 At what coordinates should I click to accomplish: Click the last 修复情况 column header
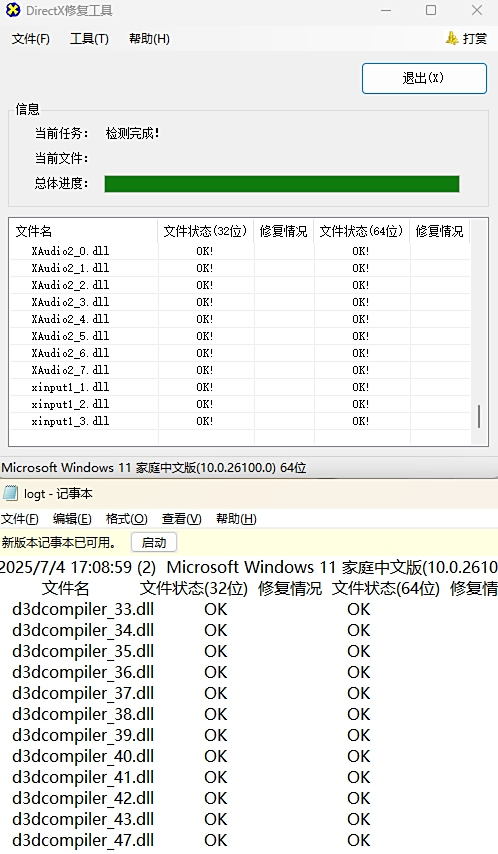click(x=439, y=231)
